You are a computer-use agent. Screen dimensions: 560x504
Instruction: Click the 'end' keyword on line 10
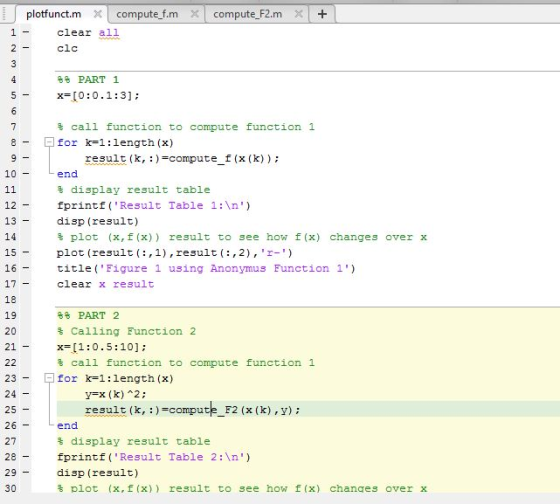[x=67, y=174]
